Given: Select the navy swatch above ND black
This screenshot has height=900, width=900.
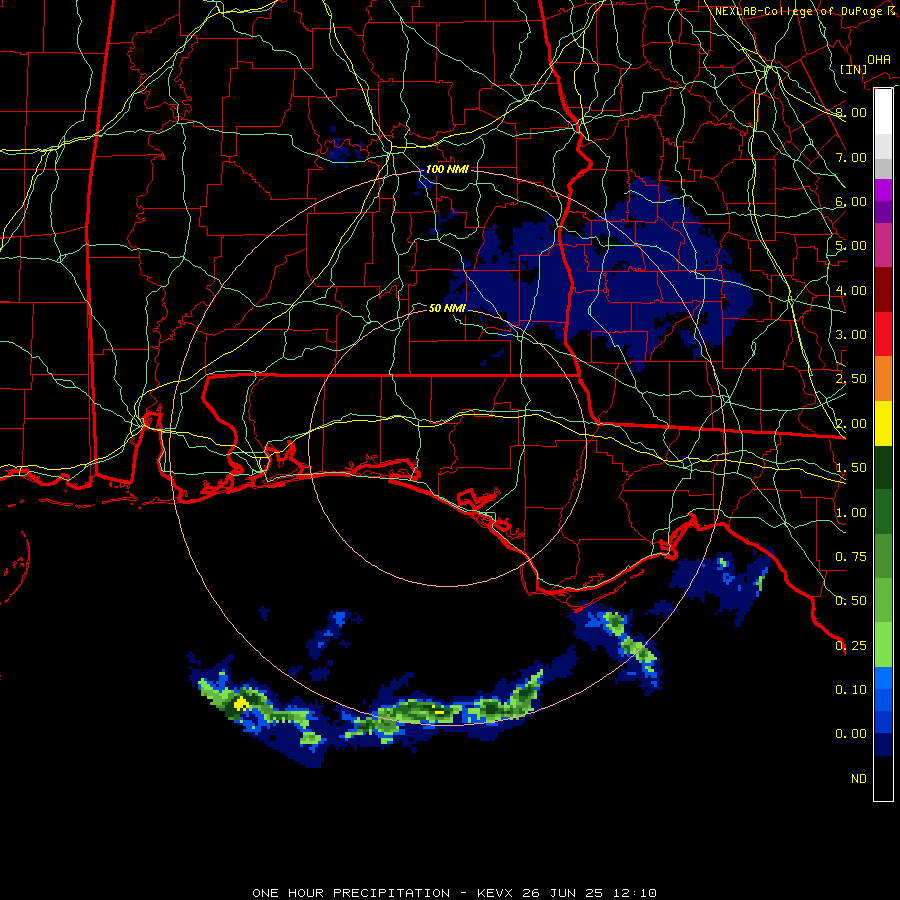Looking at the screenshot, I should click(x=883, y=745).
